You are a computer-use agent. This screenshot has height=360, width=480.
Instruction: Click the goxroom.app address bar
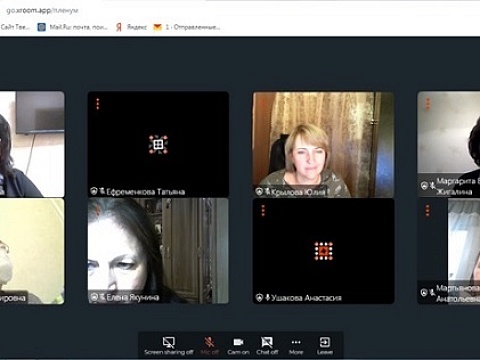pos(42,10)
